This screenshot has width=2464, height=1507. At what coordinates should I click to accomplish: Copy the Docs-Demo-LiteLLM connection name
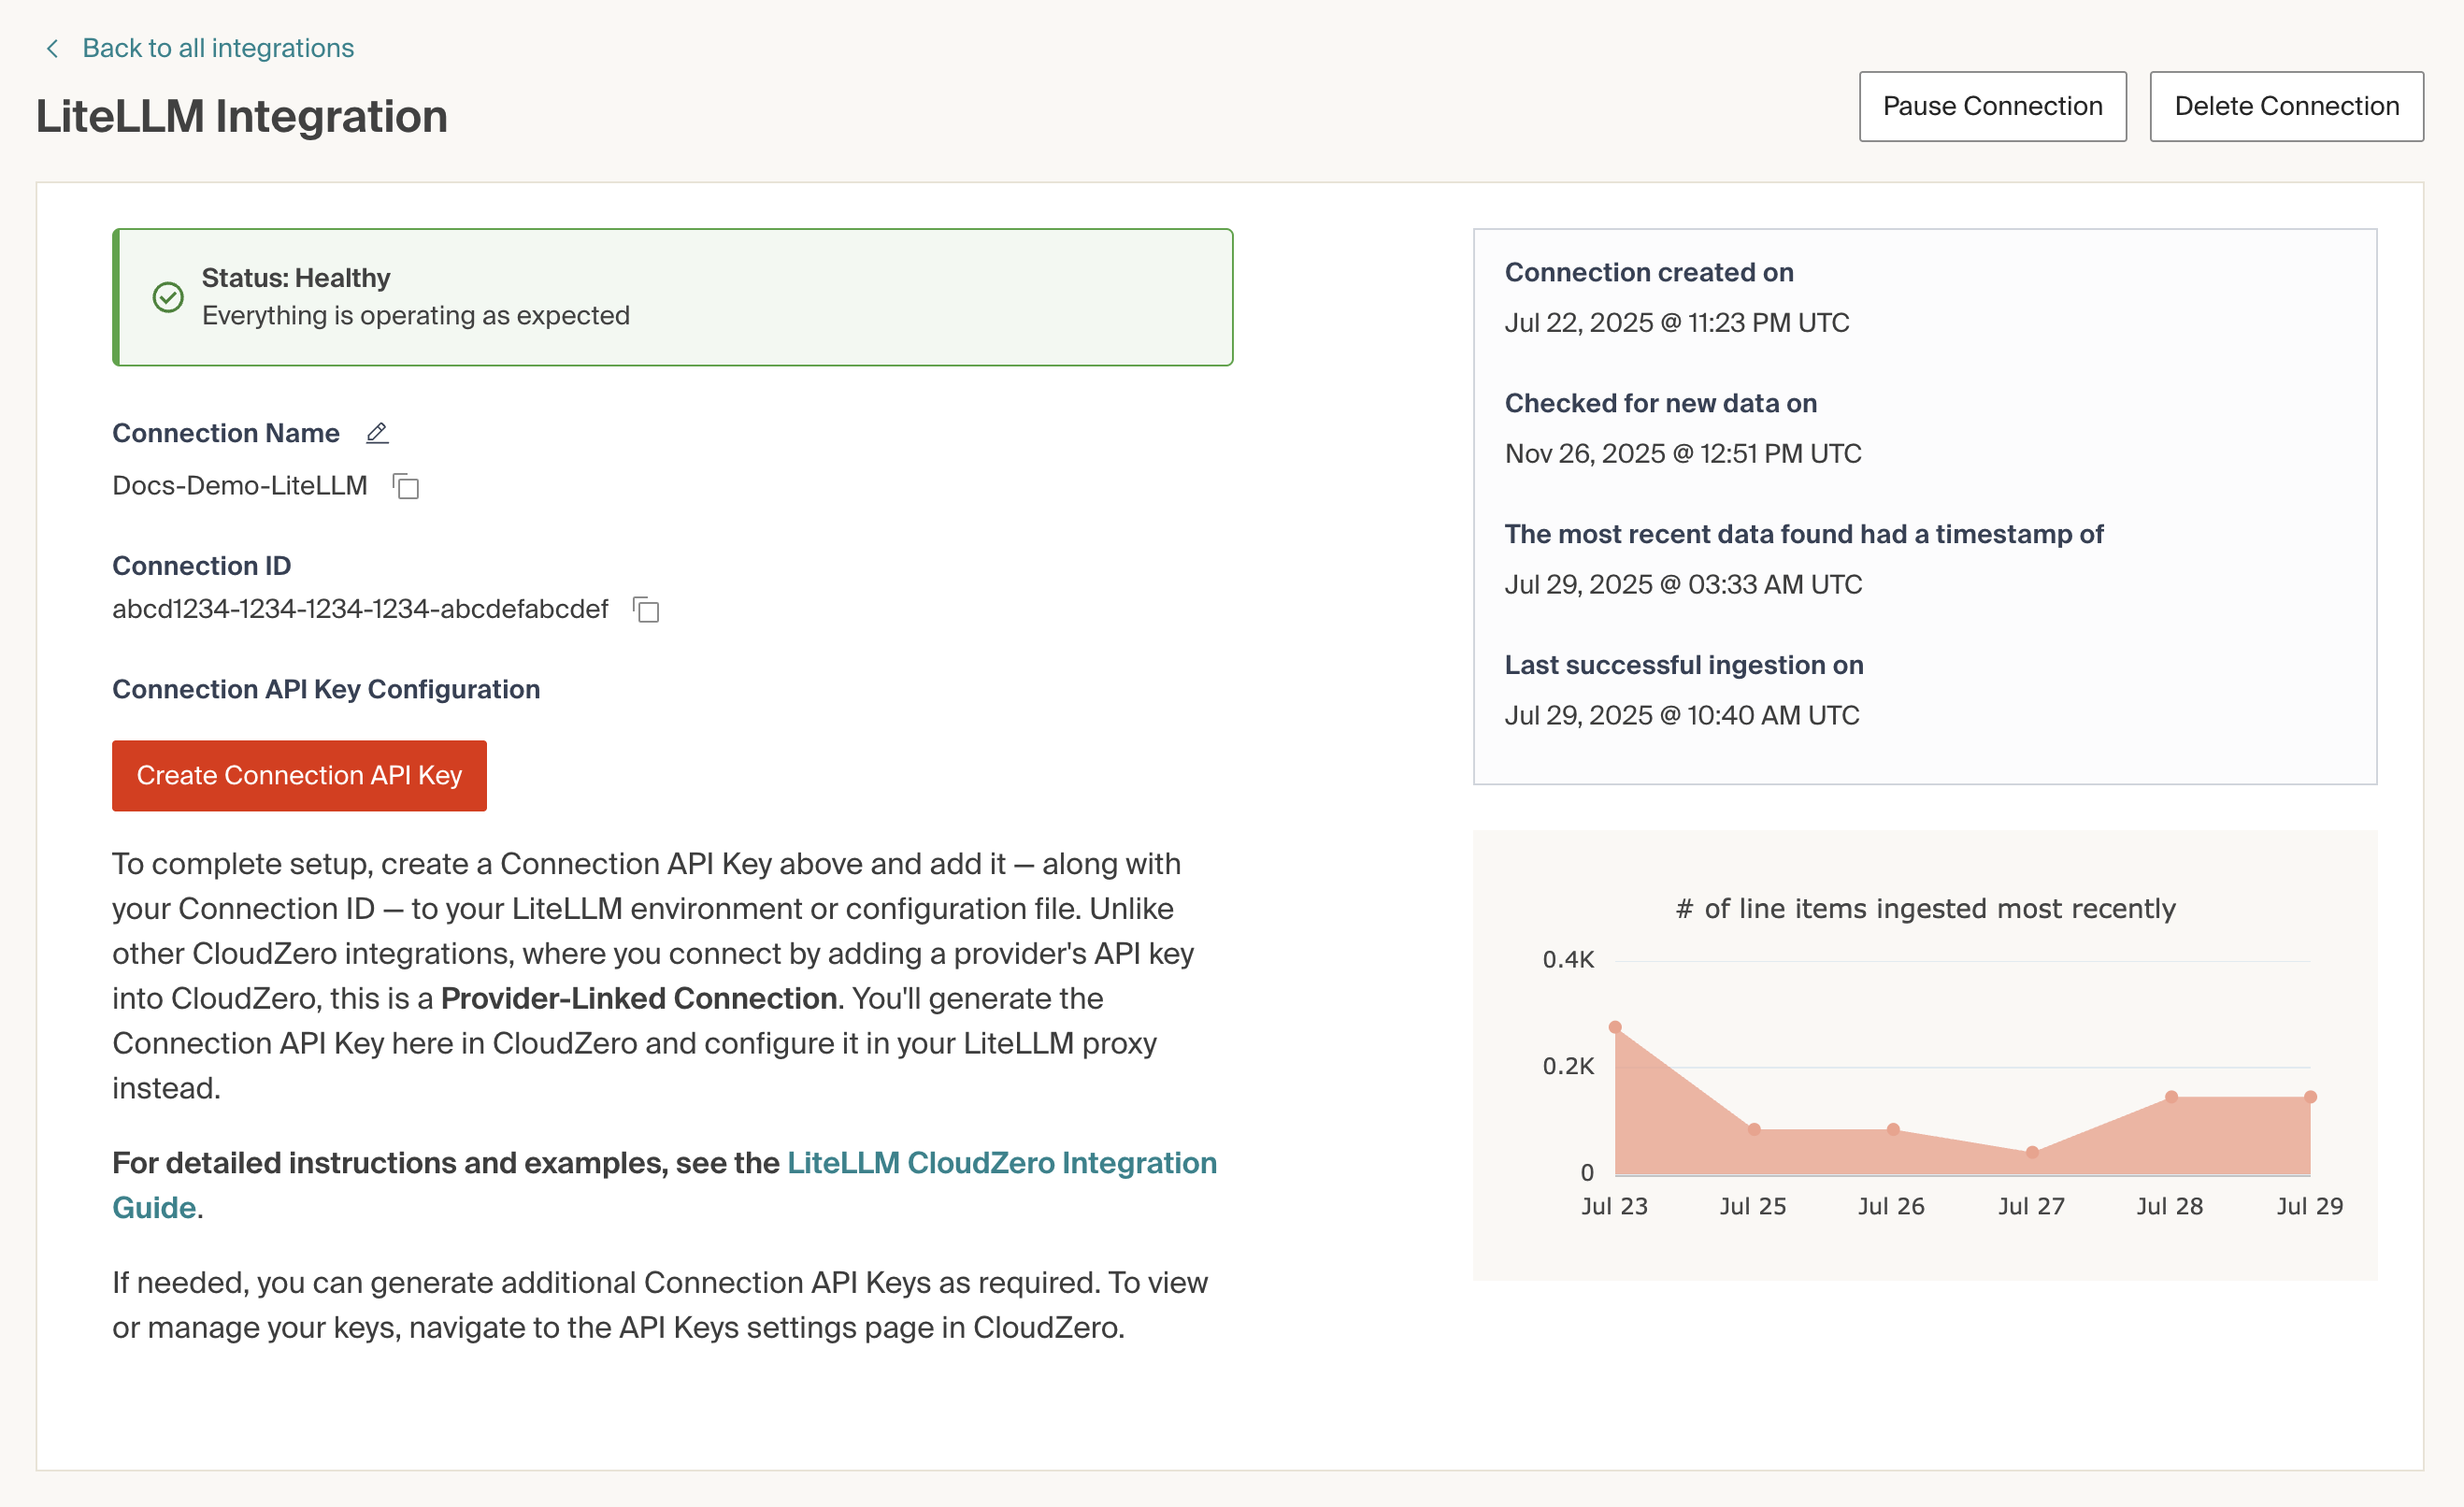tap(406, 486)
